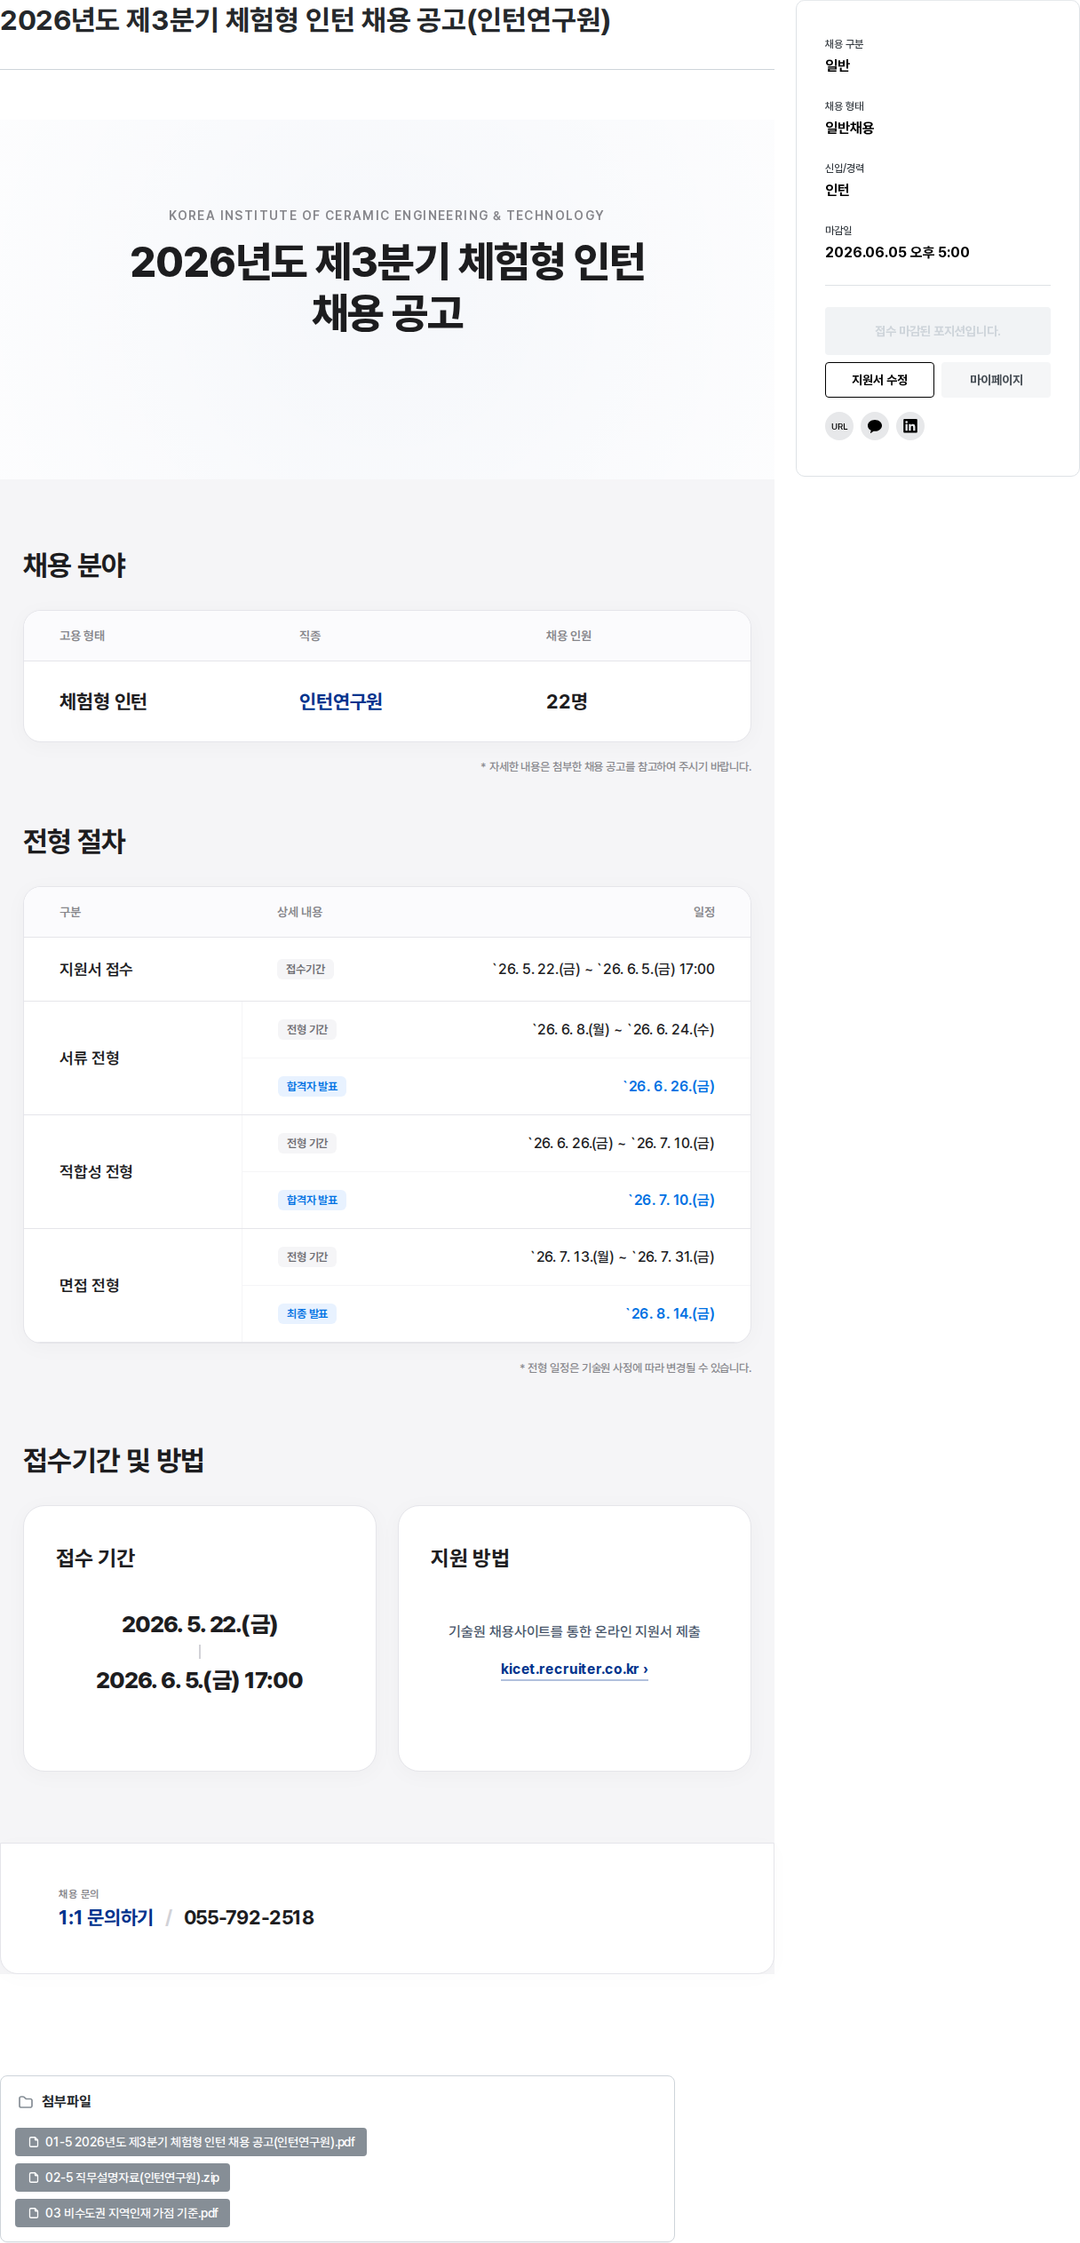Open 마이페이지
The image size is (1080, 2243).
click(x=996, y=380)
